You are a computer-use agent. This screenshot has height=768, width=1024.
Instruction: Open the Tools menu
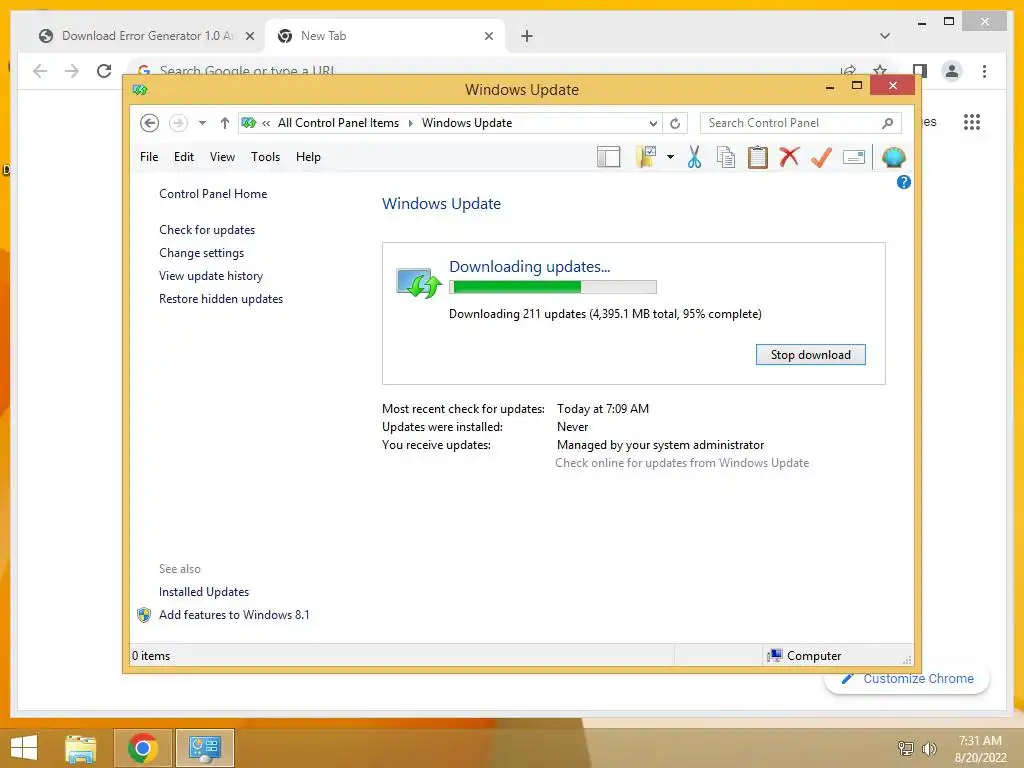click(x=265, y=157)
